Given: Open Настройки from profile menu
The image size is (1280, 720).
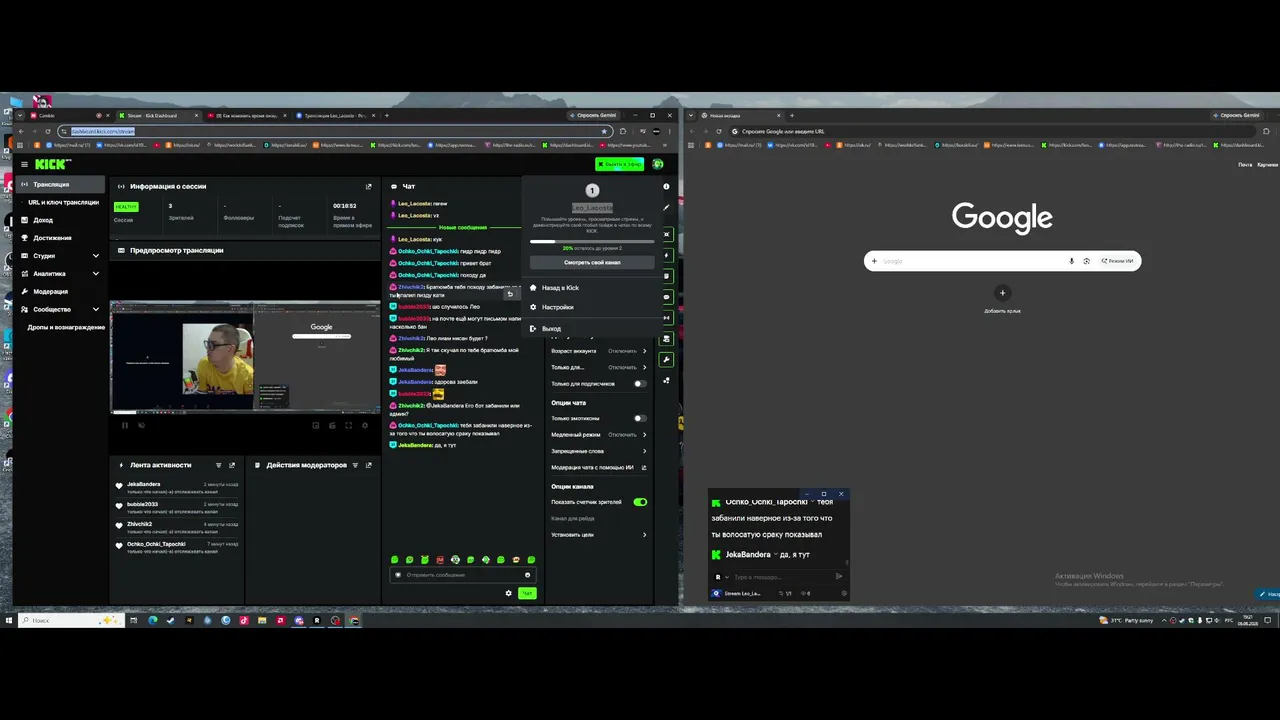Looking at the screenshot, I should (592, 307).
